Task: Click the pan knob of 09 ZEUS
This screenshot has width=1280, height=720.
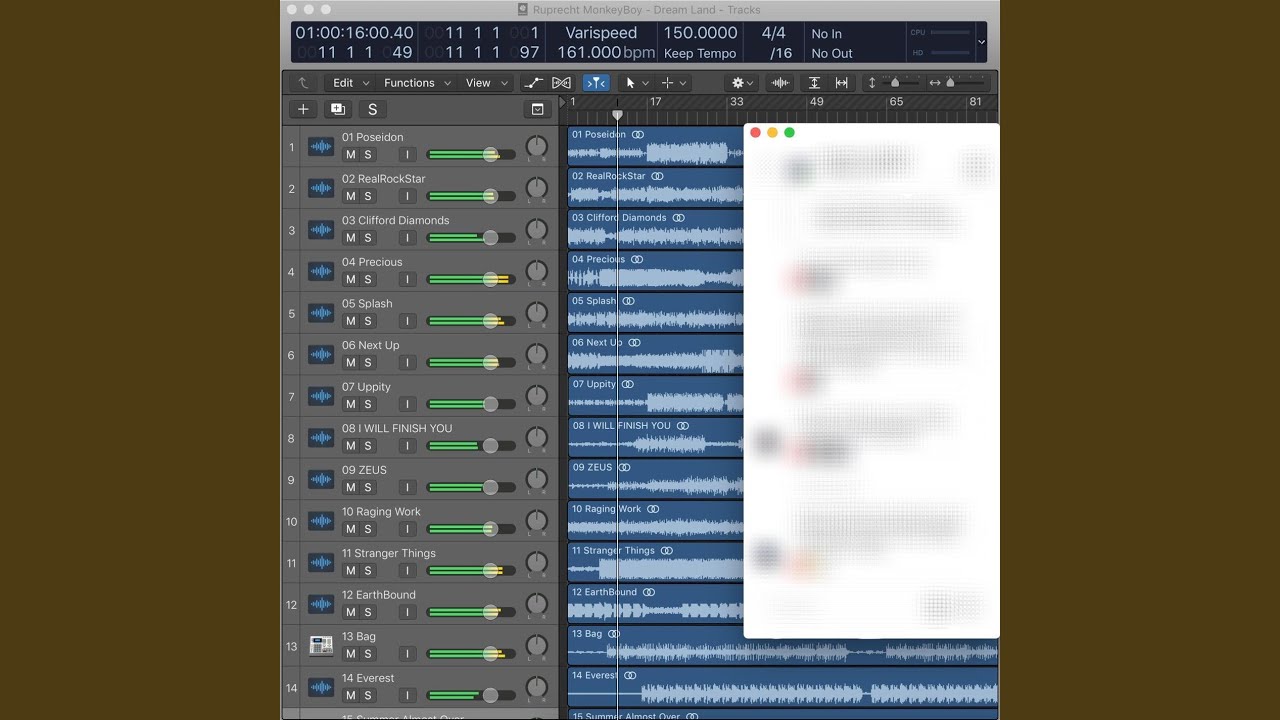Action: 537,480
